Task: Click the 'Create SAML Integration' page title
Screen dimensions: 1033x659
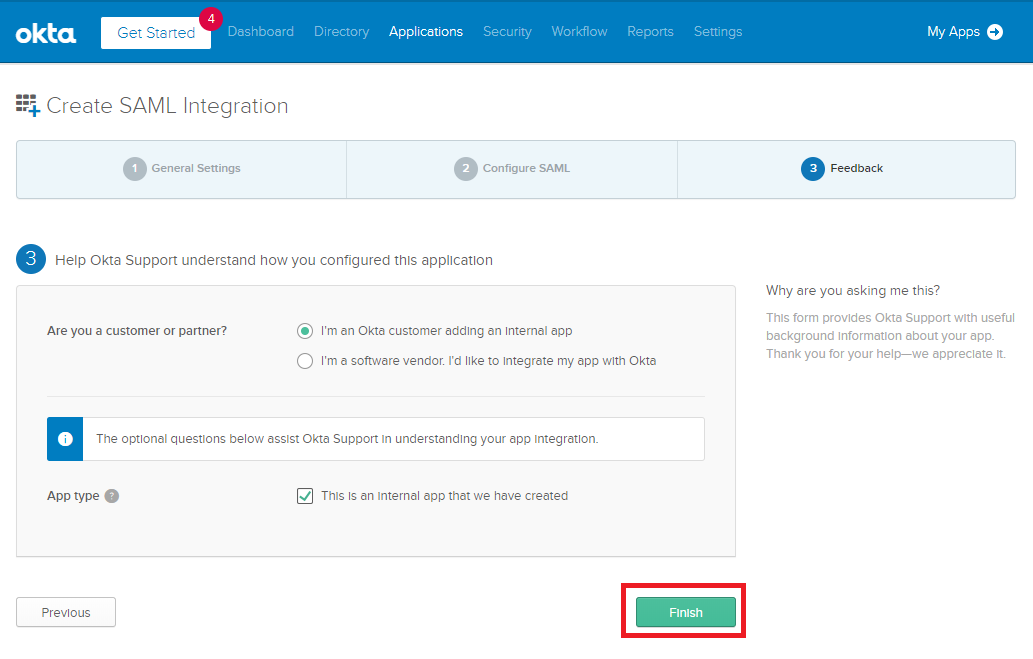Action: tap(167, 105)
